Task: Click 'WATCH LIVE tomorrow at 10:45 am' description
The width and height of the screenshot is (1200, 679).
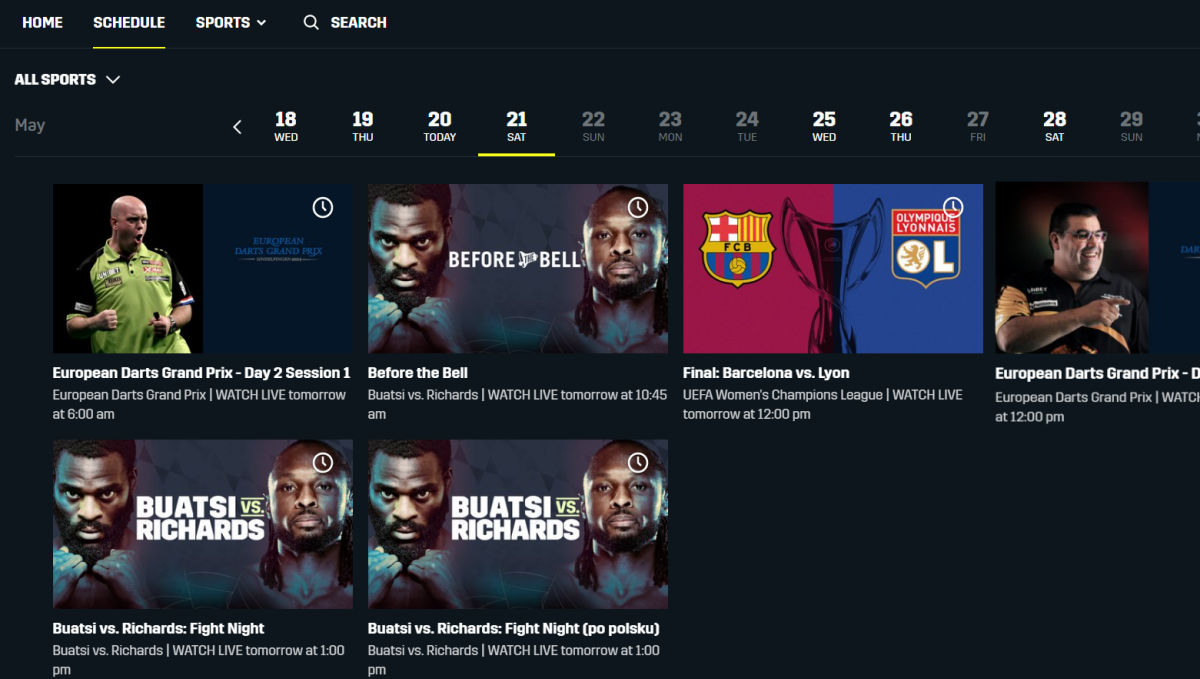Action: point(517,404)
